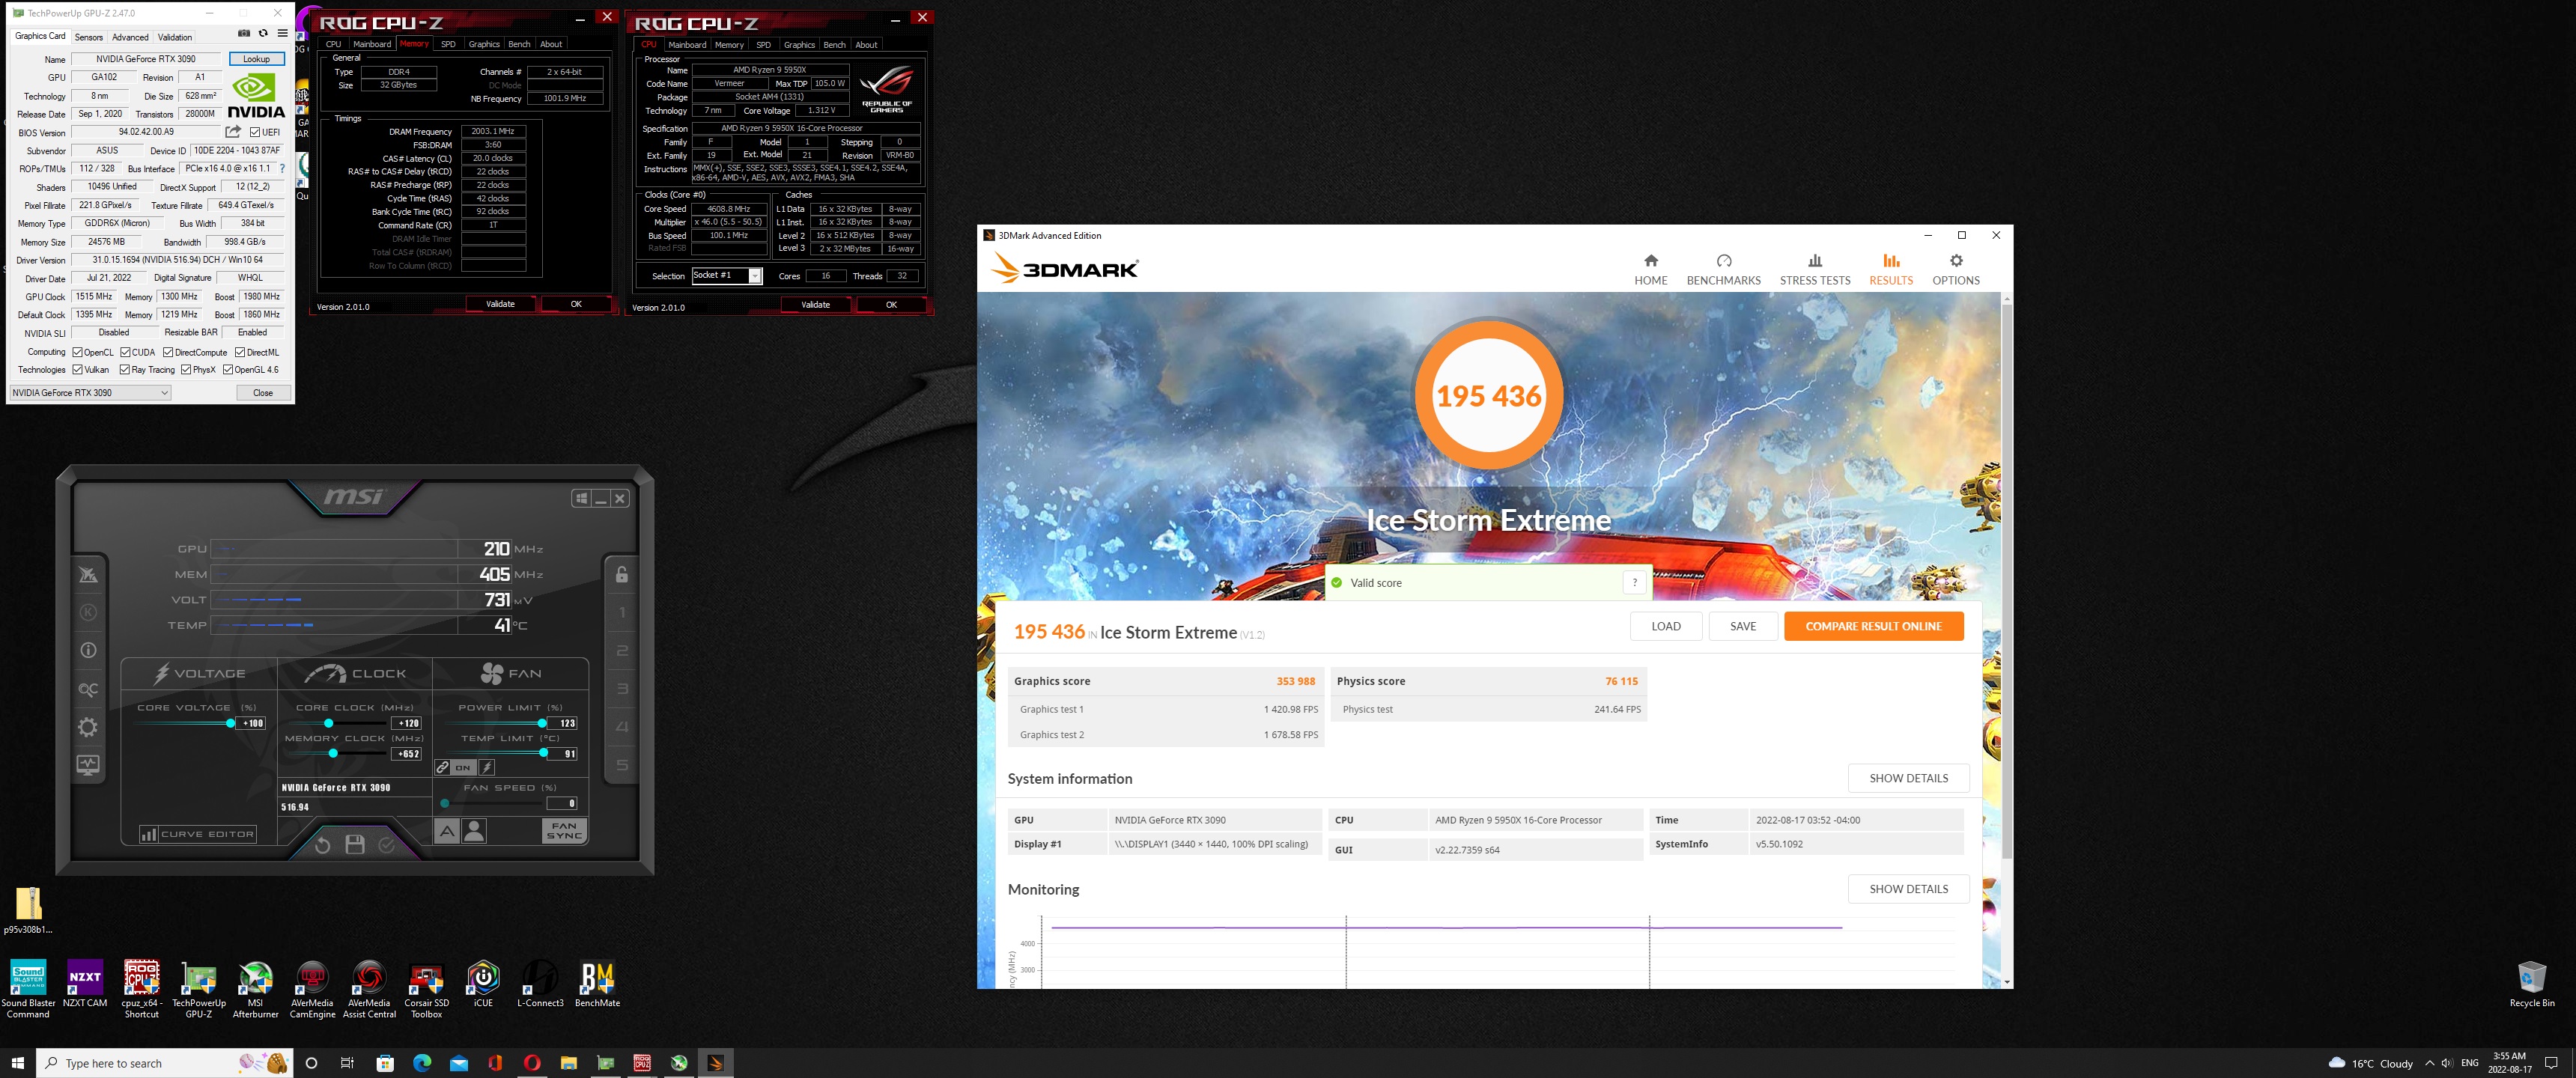
Task: Open 3DMark Stress Tests tab
Action: tap(1814, 270)
